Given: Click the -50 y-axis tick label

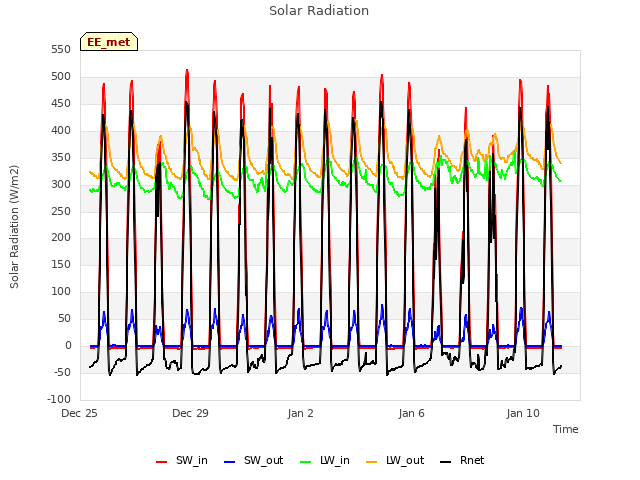Looking at the screenshot, I should tap(62, 372).
